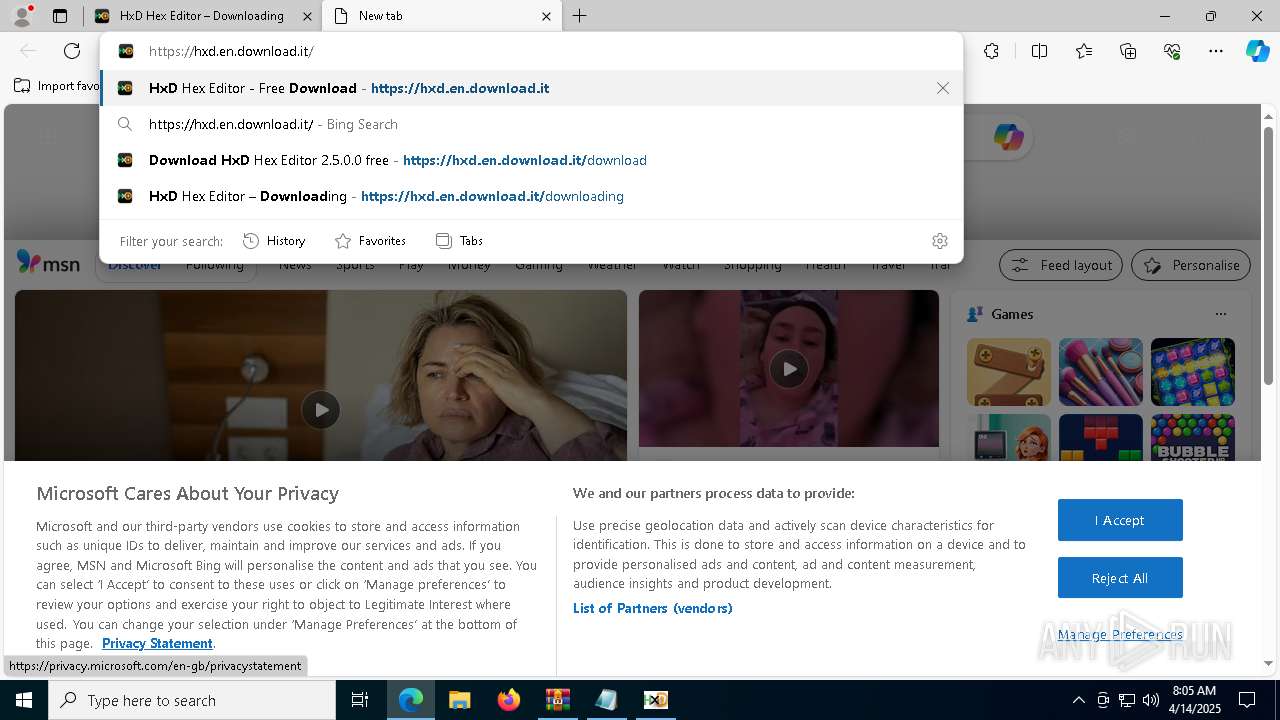This screenshot has width=1280, height=720.
Task: Open the Extensions puzzle icon
Action: click(991, 51)
